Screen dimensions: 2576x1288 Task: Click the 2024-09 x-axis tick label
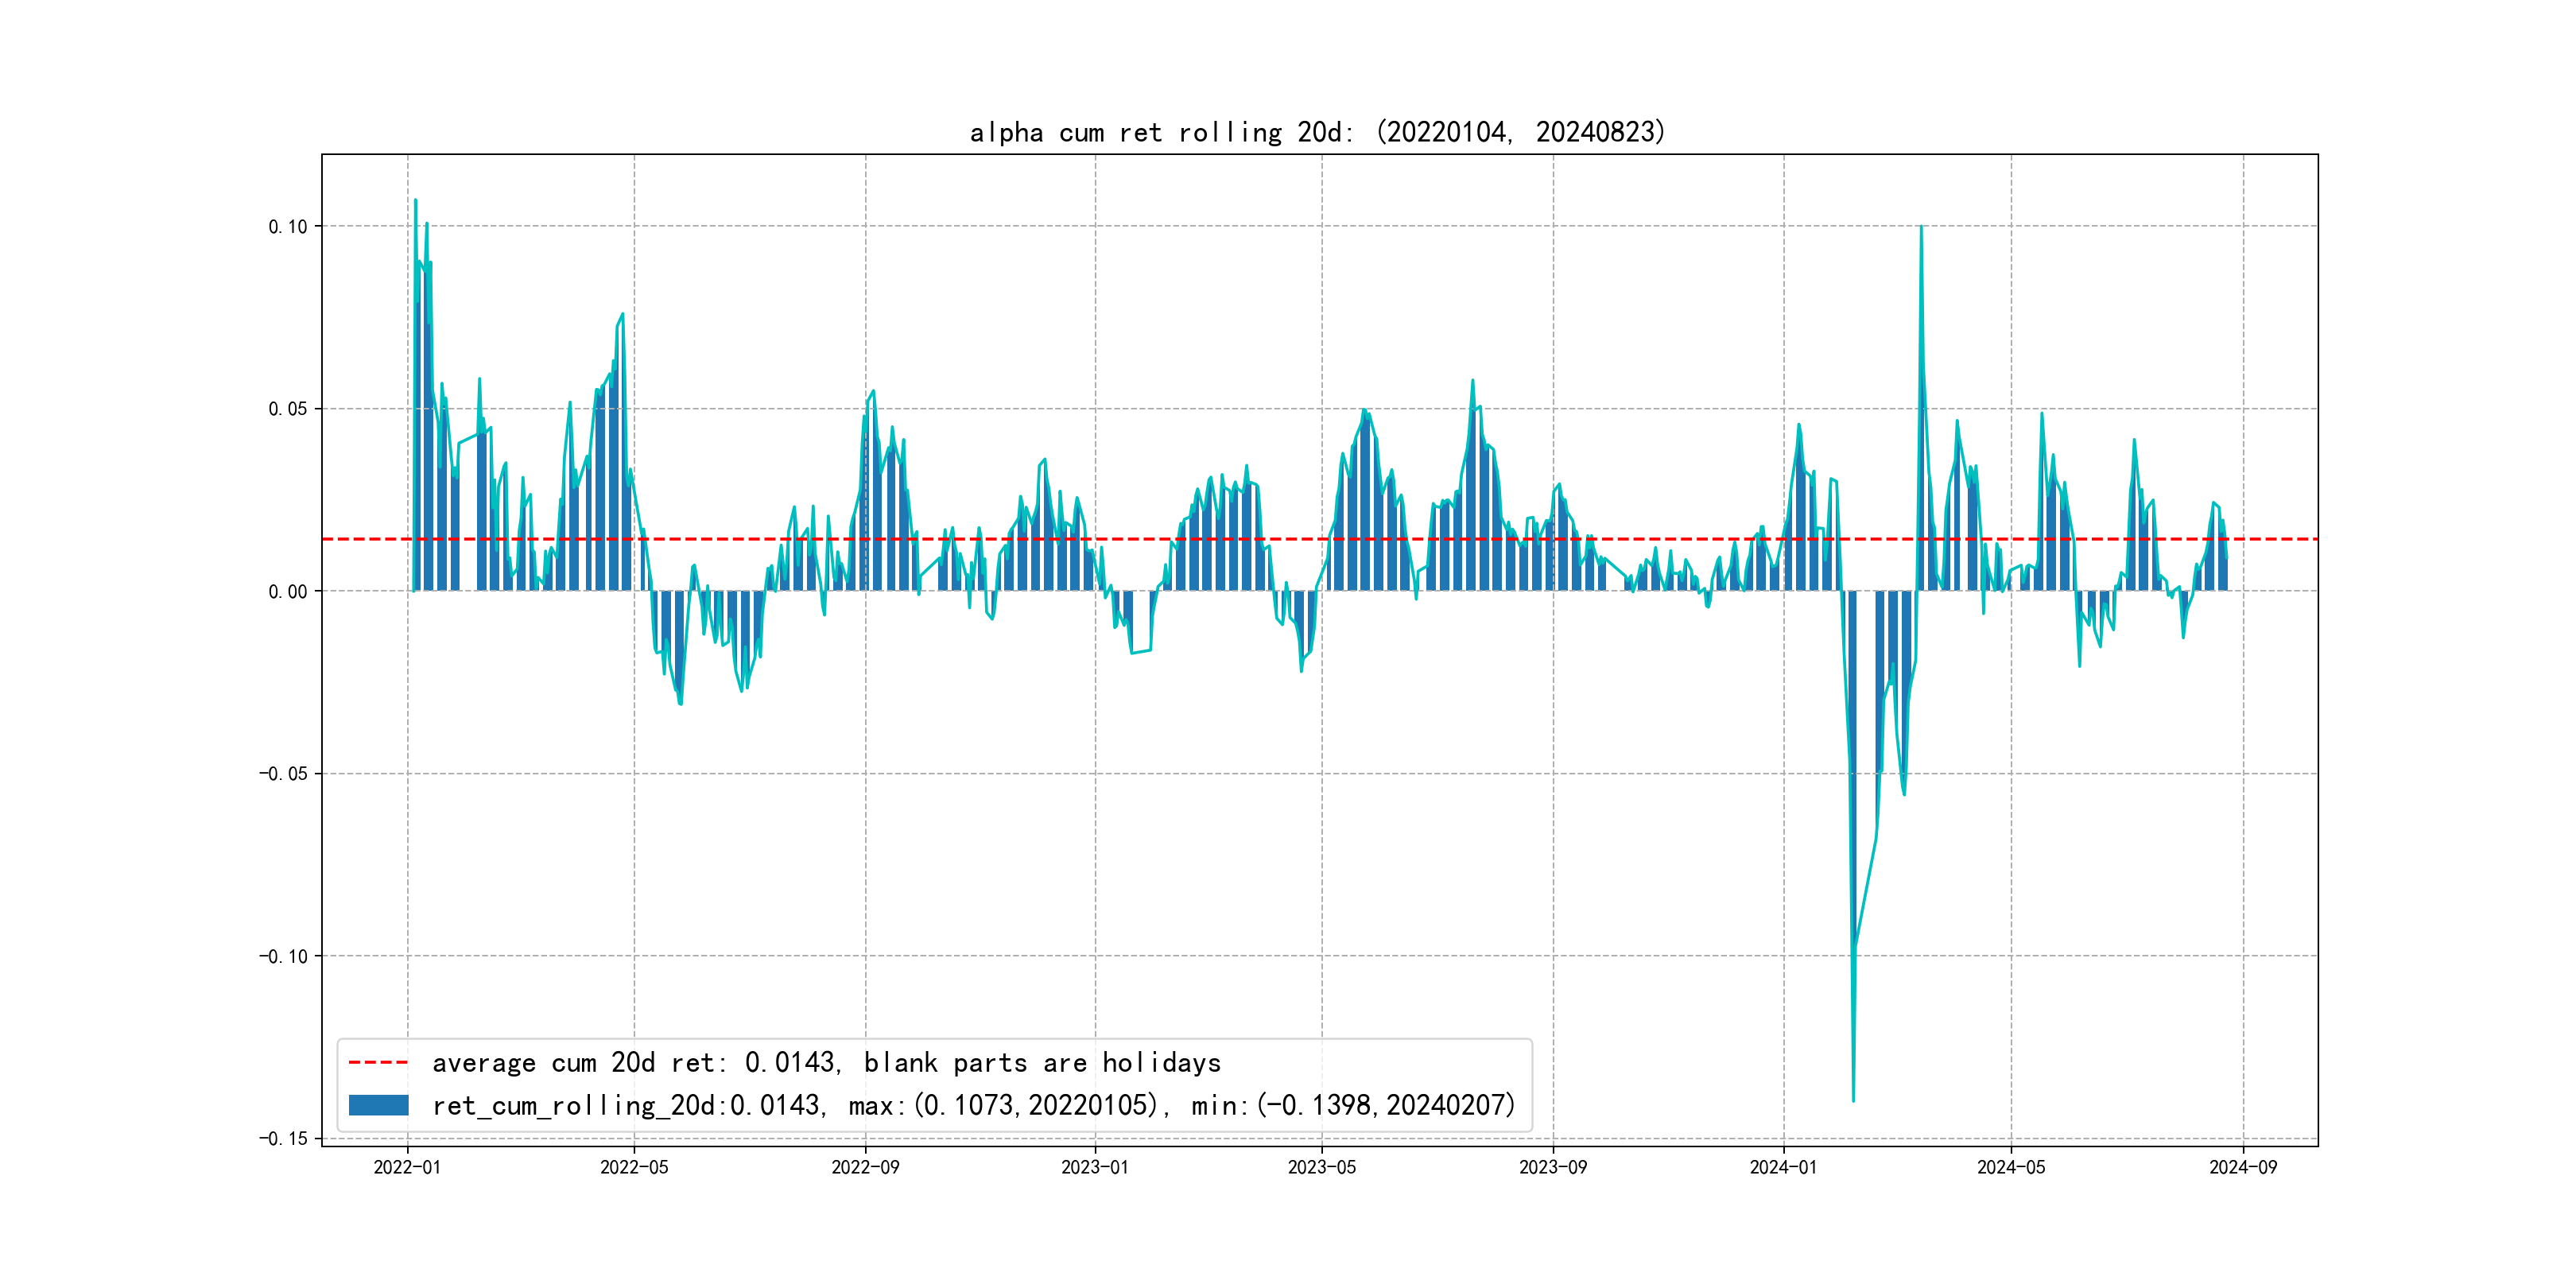[2242, 1167]
